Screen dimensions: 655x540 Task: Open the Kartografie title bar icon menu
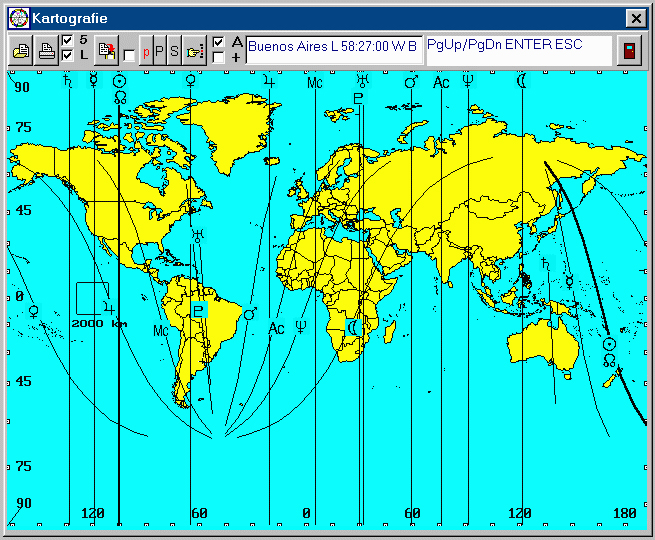pos(18,18)
